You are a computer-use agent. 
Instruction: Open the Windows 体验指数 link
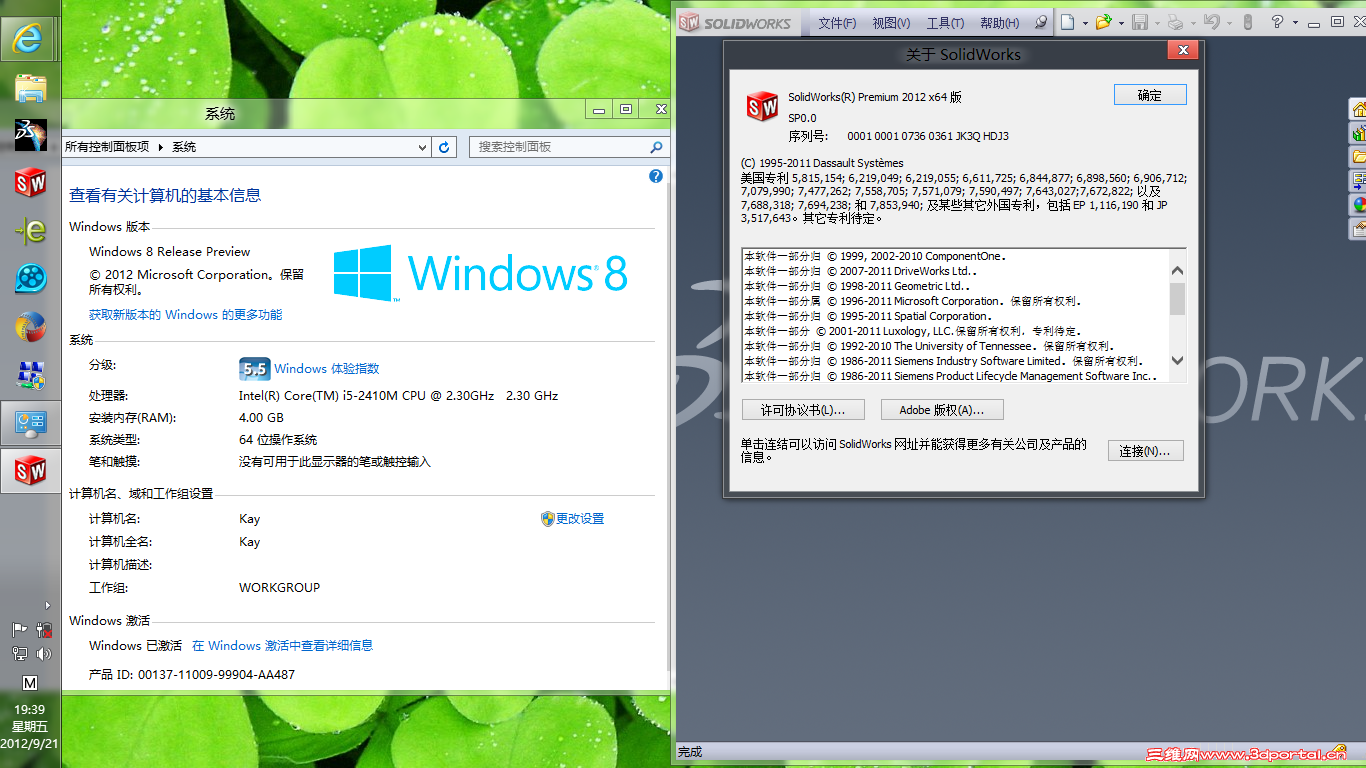point(326,369)
